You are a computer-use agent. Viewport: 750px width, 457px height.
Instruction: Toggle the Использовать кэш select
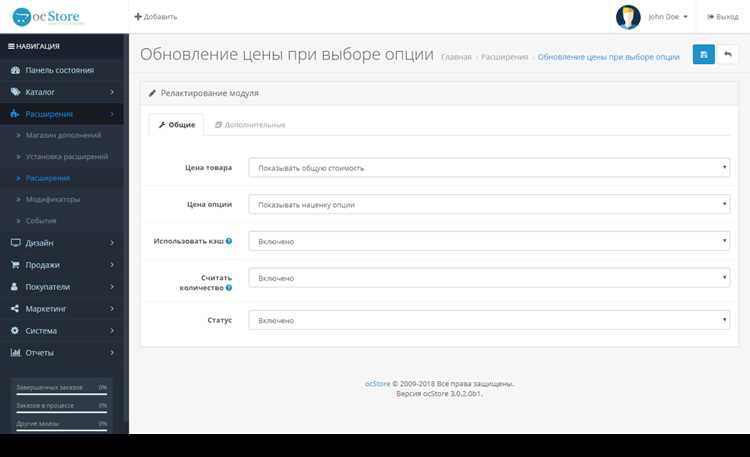[489, 241]
